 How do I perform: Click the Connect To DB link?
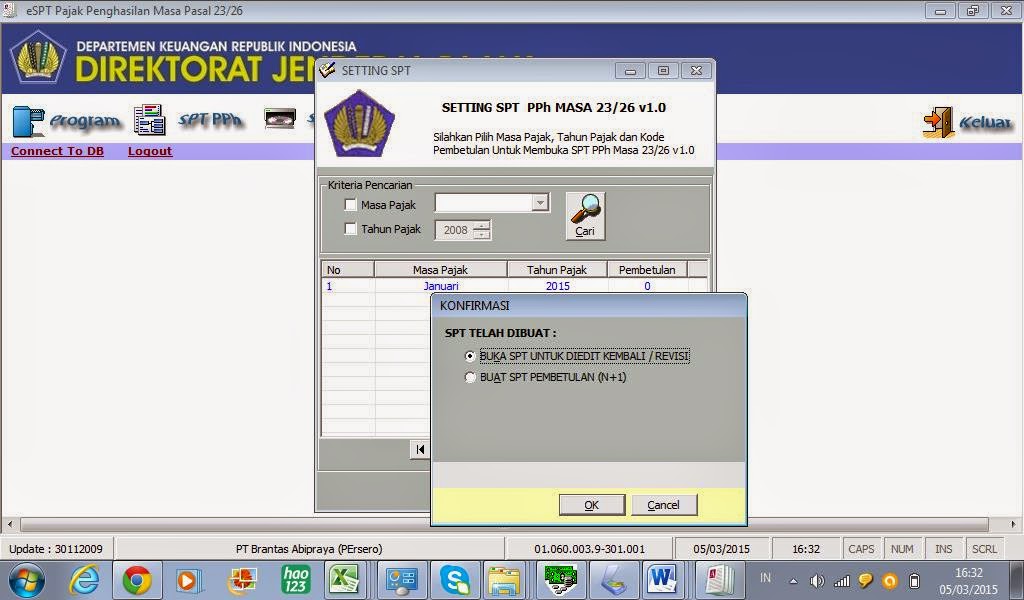point(57,151)
